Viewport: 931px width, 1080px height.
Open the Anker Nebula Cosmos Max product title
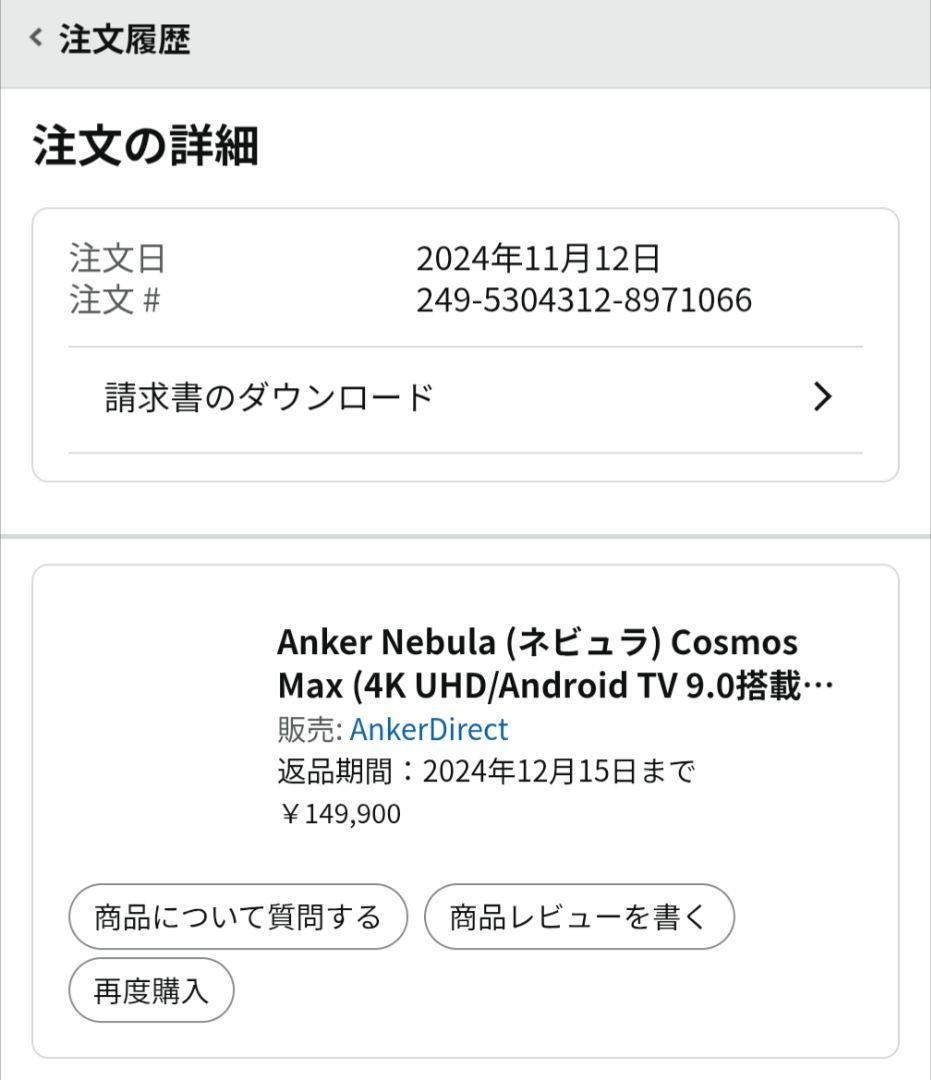538,663
